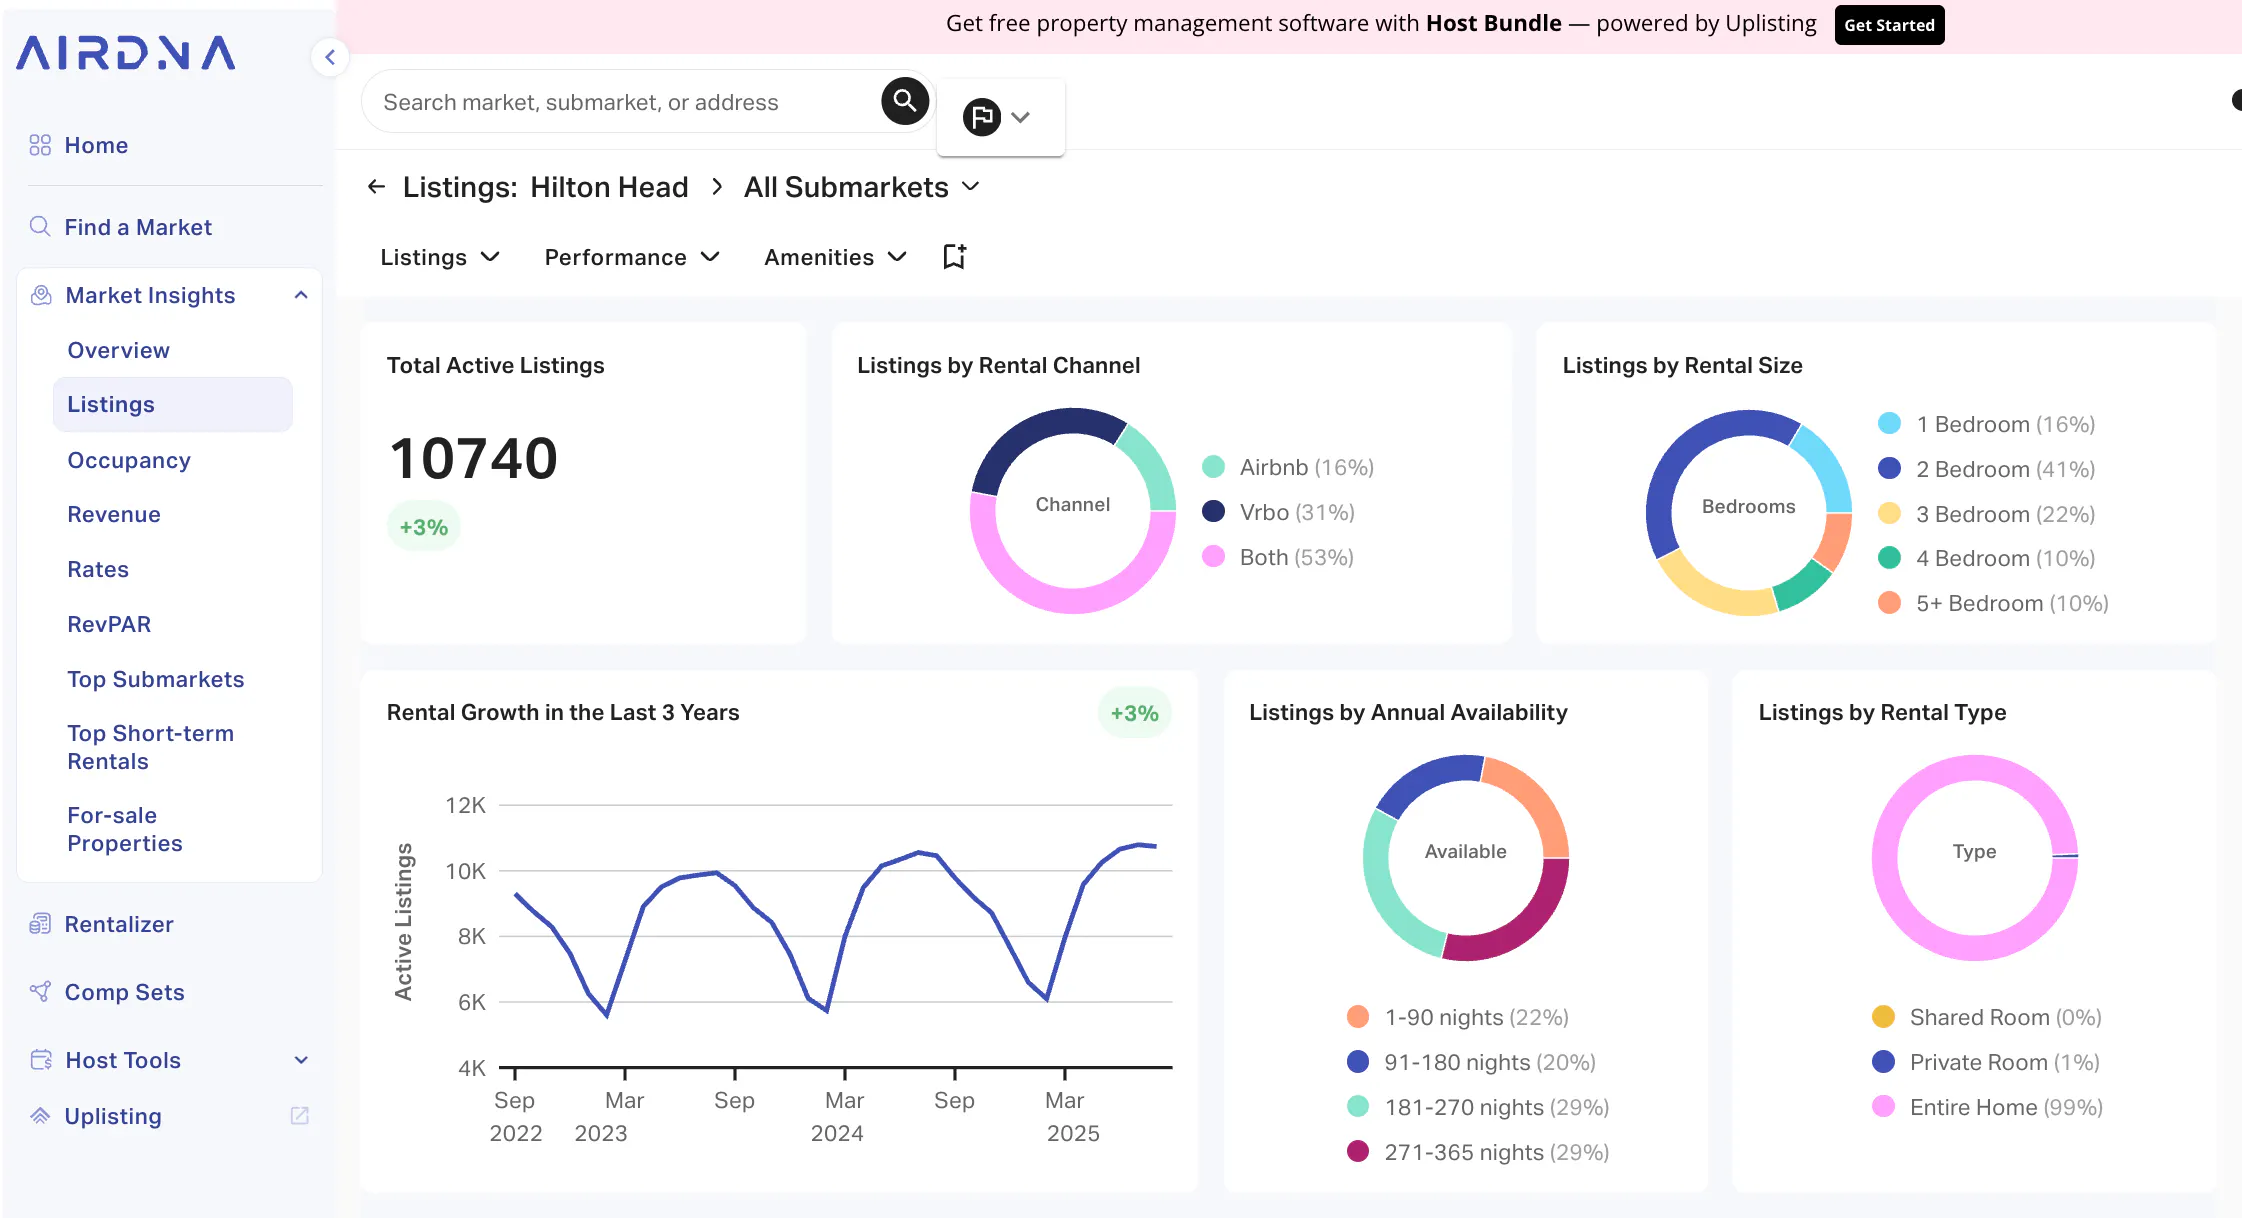2242x1218 pixels.
Task: Click the Get Started button
Action: (1889, 25)
